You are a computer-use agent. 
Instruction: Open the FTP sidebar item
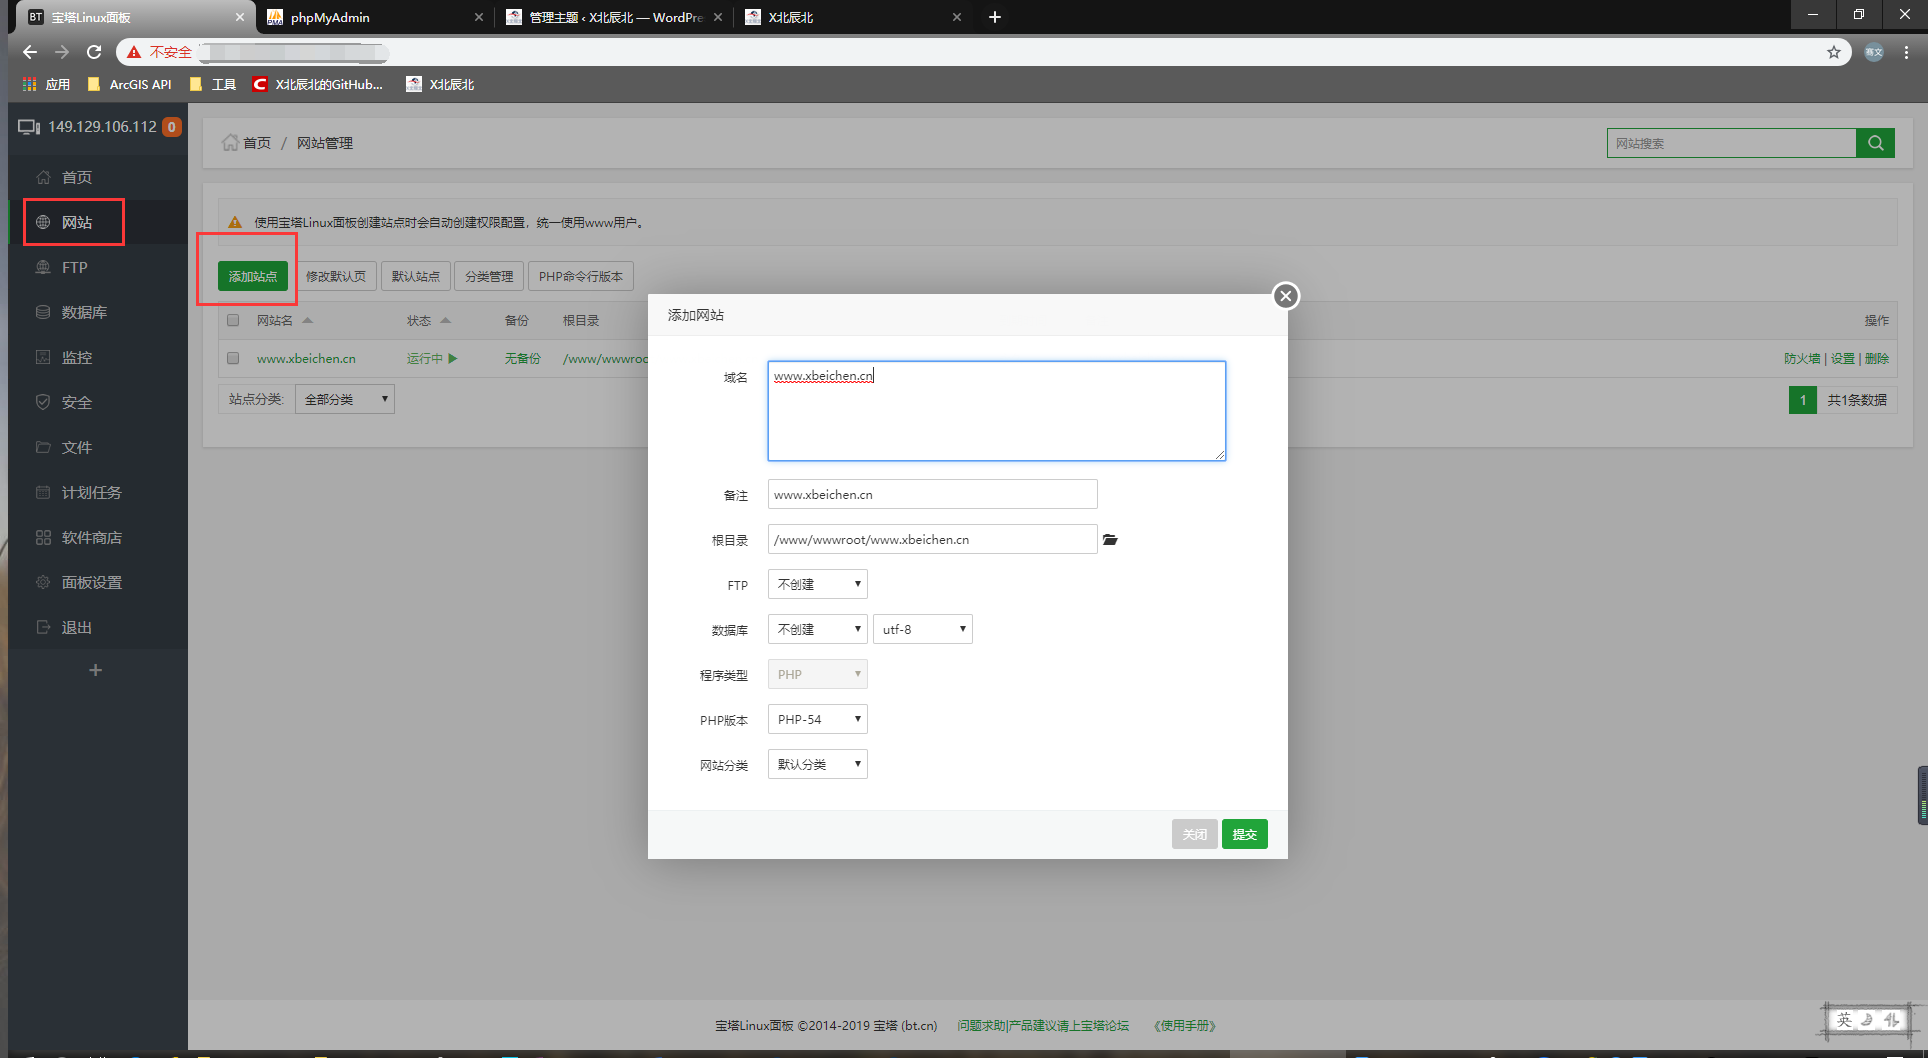(x=75, y=267)
